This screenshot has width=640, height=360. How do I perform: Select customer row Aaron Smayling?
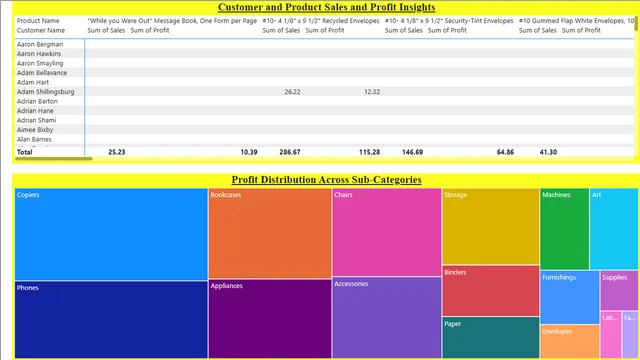click(40, 63)
